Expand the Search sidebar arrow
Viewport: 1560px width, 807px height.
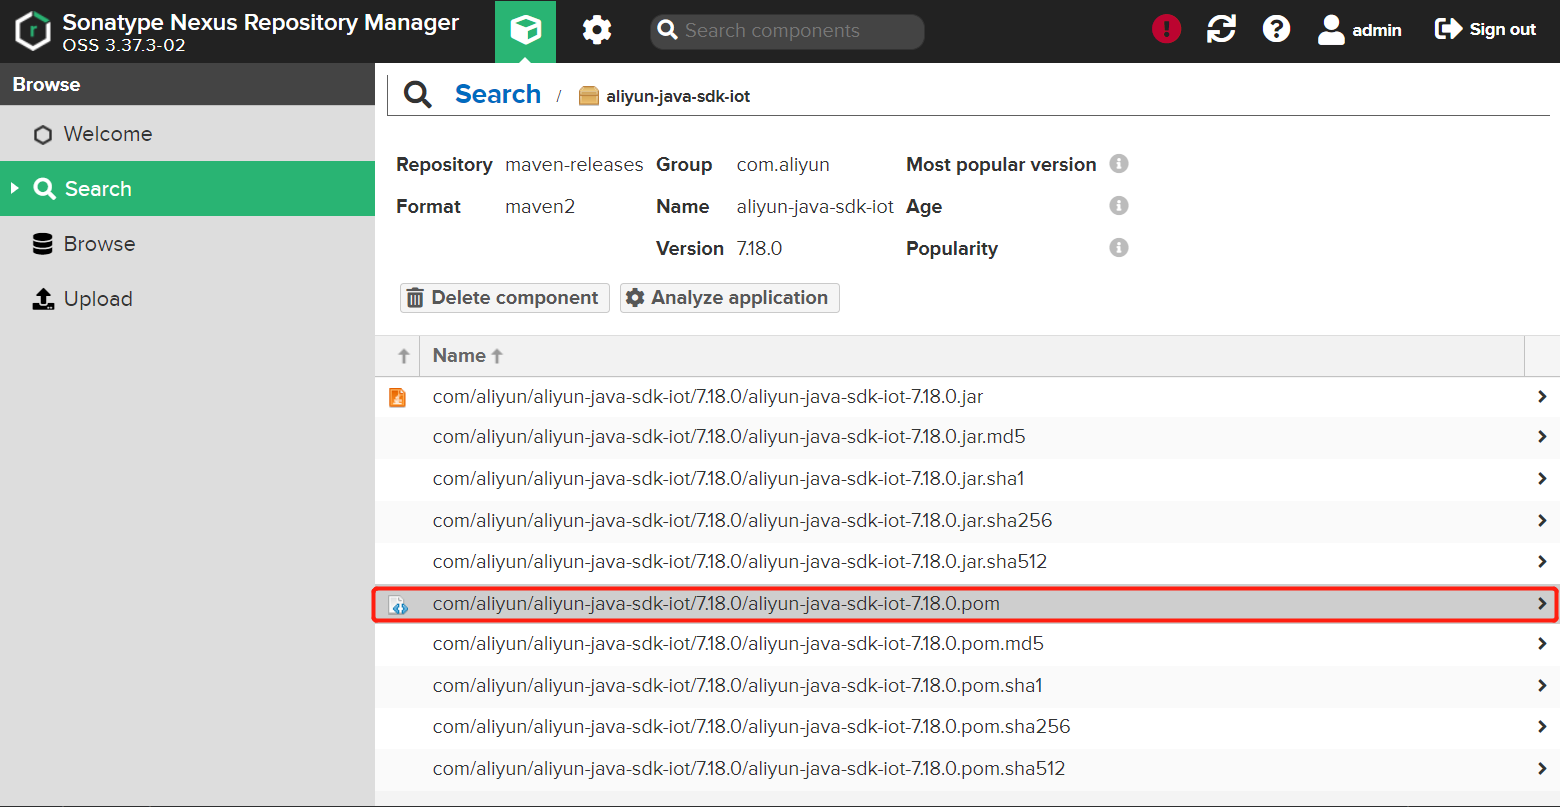[15, 188]
